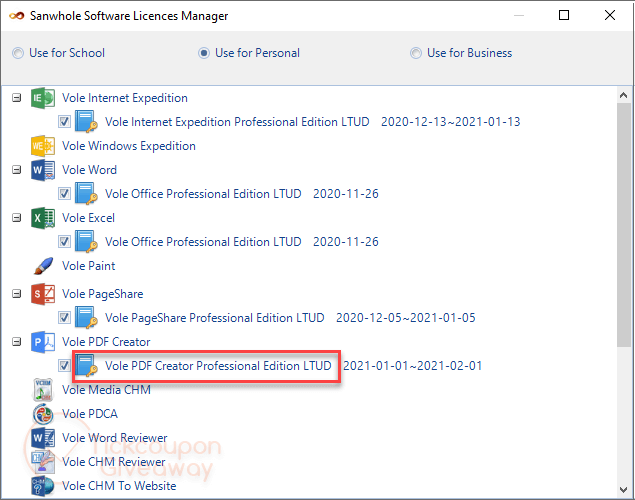Click the Vole PDCA app icon
The width and height of the screenshot is (635, 500).
[43, 414]
